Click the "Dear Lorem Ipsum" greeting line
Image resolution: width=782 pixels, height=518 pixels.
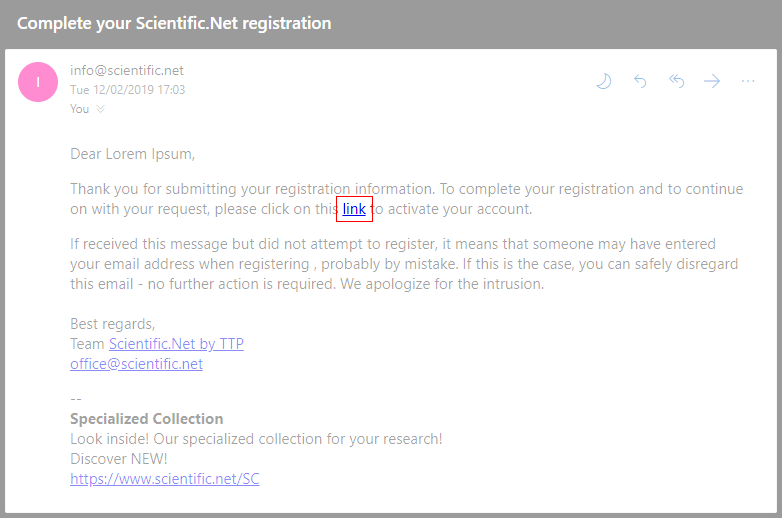pyautogui.click(x=132, y=154)
